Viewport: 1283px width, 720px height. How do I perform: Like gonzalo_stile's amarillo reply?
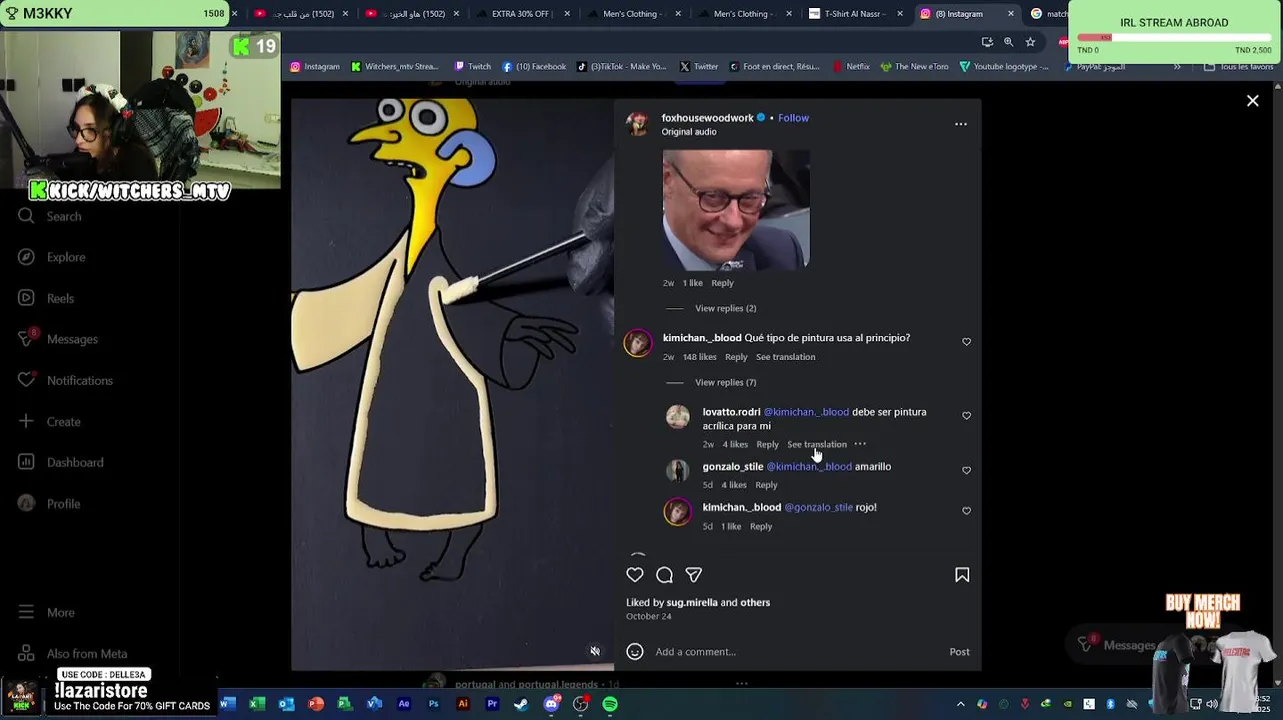tap(966, 471)
